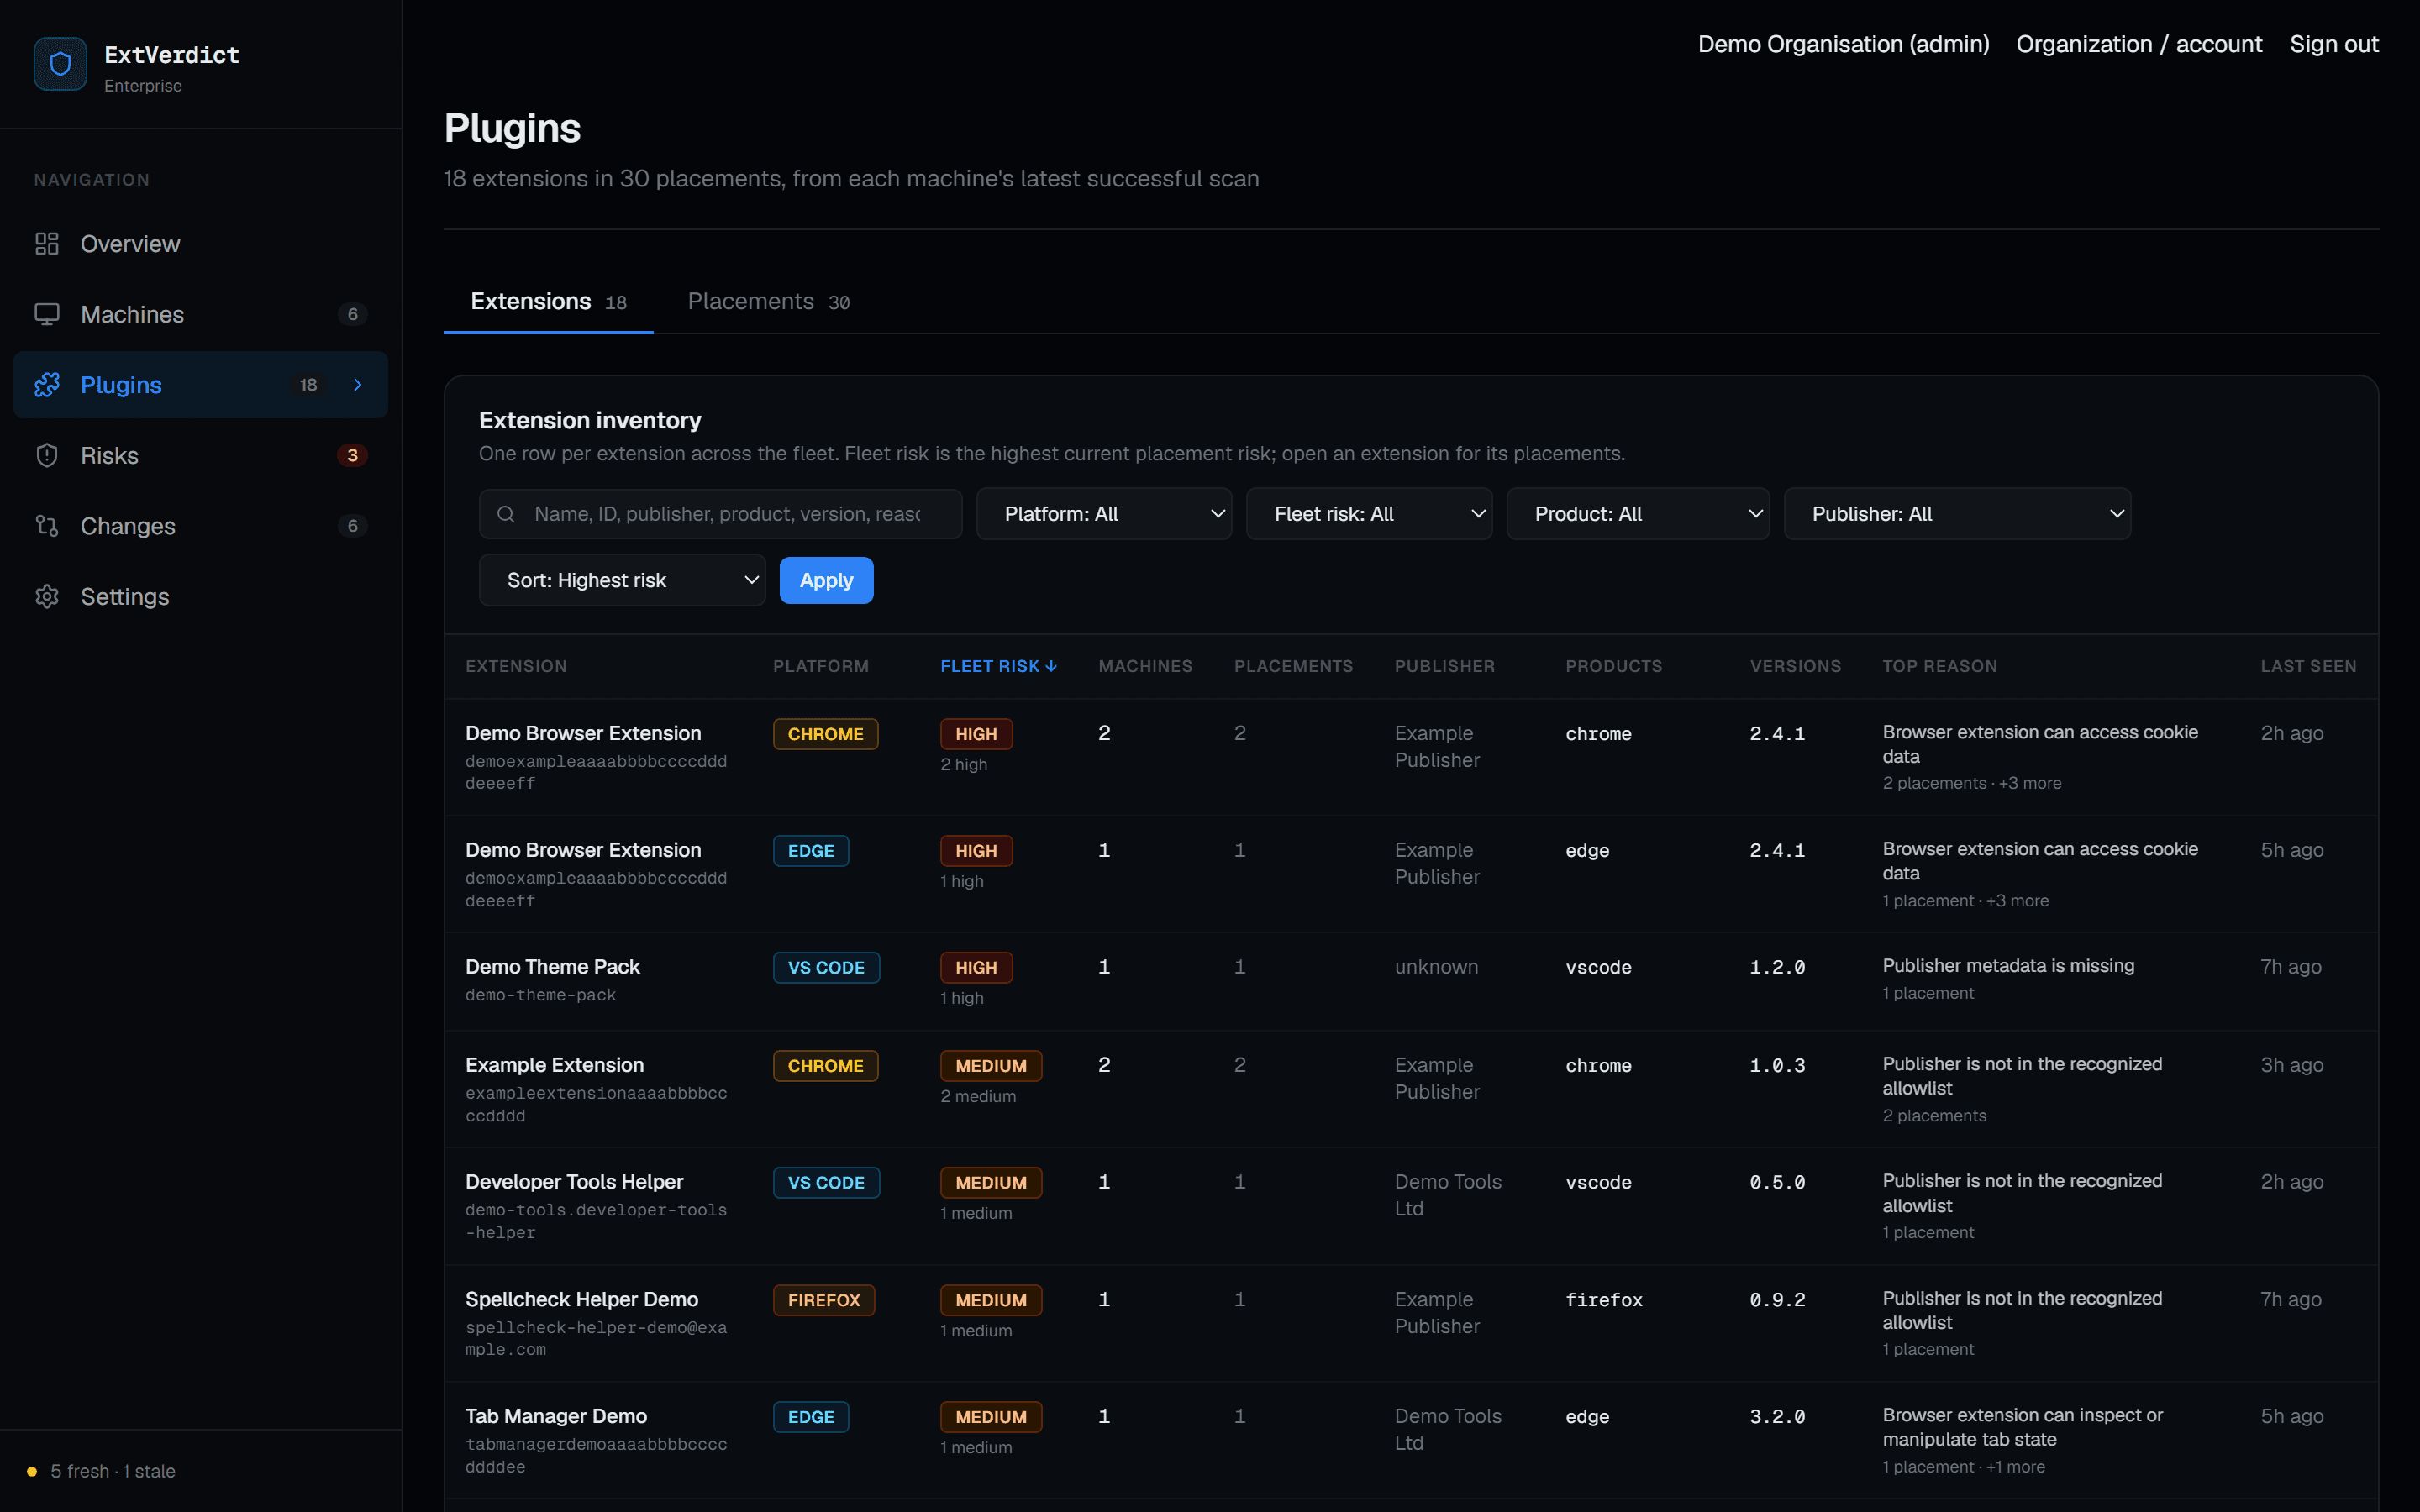Click the yellow status dot by fresh count
The height and width of the screenshot is (1512, 2420).
pos(32,1471)
